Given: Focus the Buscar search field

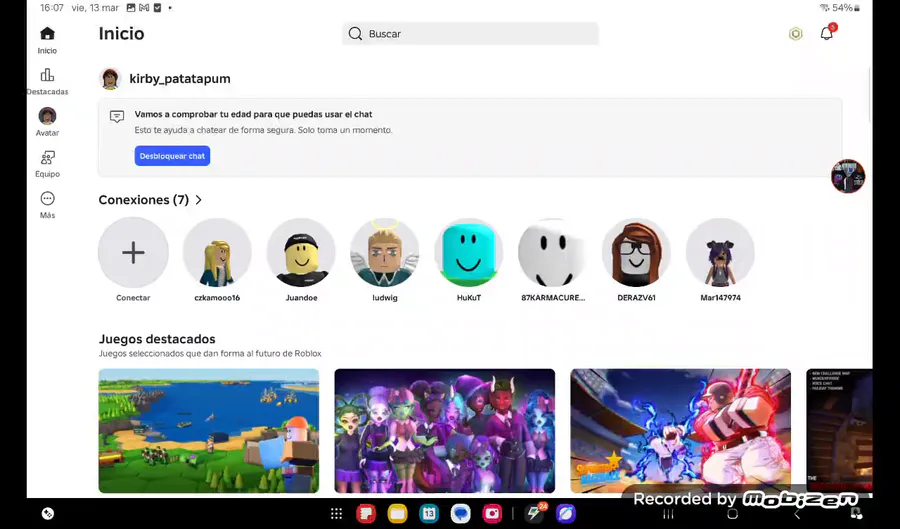Looking at the screenshot, I should [471, 34].
